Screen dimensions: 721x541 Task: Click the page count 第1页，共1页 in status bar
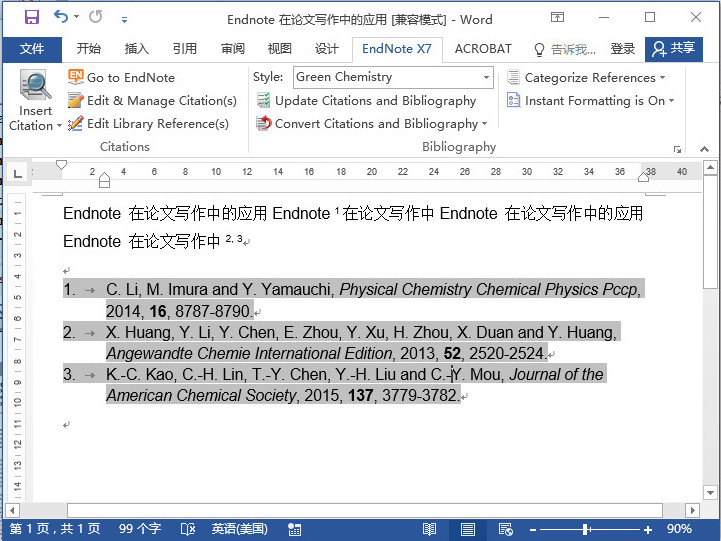click(54, 529)
